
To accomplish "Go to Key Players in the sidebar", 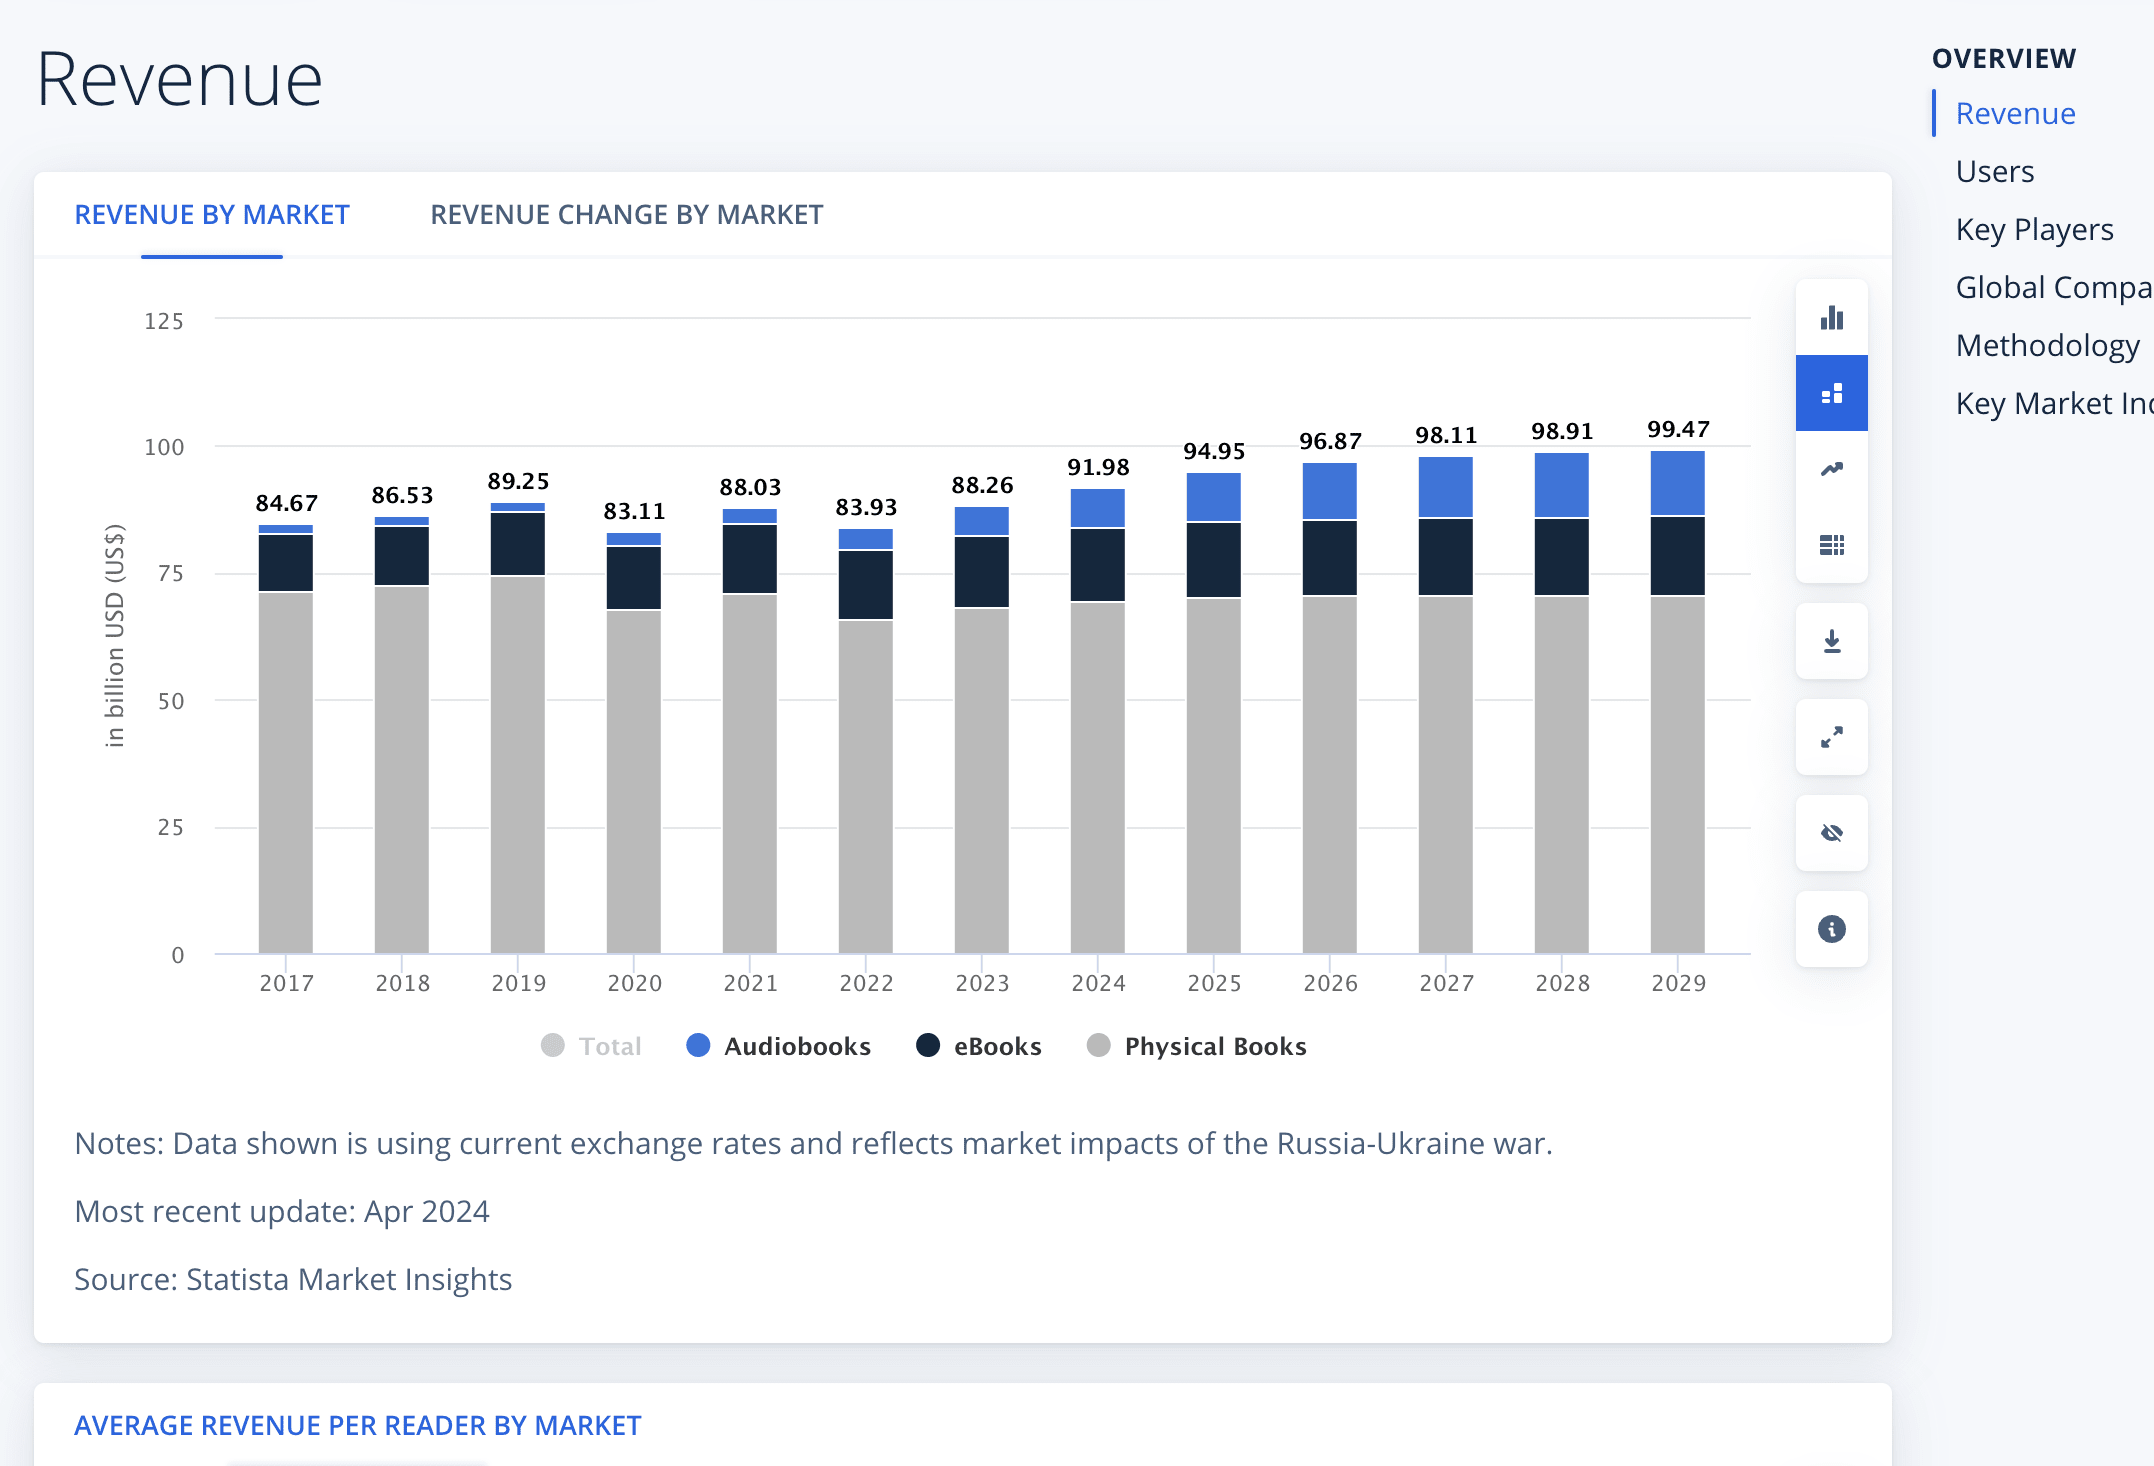I will (2035, 230).
